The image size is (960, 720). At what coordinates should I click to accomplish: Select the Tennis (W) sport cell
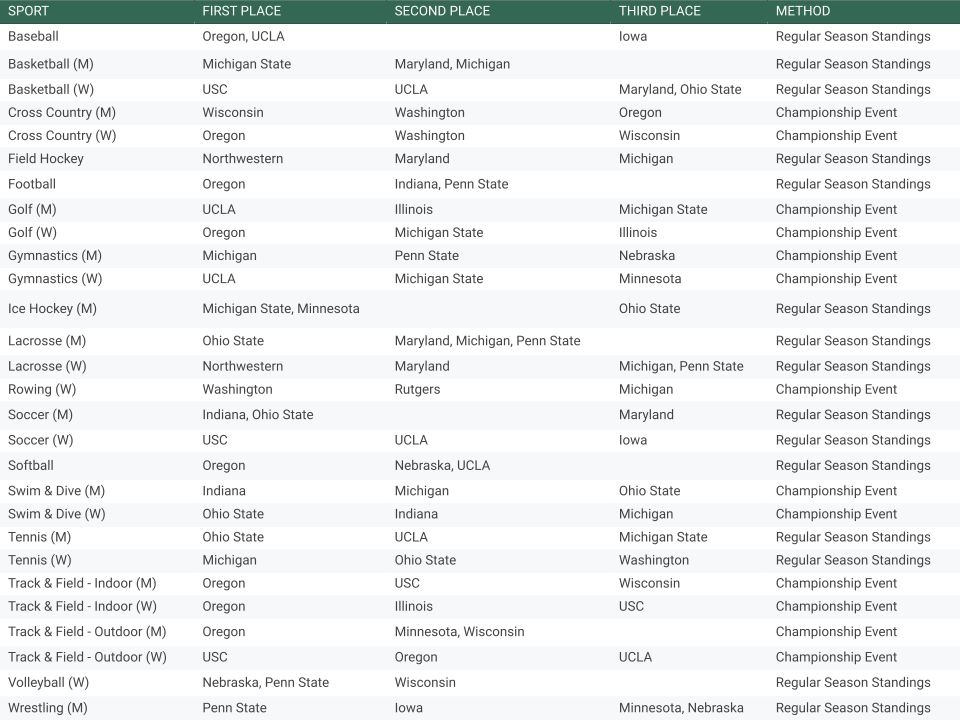coord(40,560)
